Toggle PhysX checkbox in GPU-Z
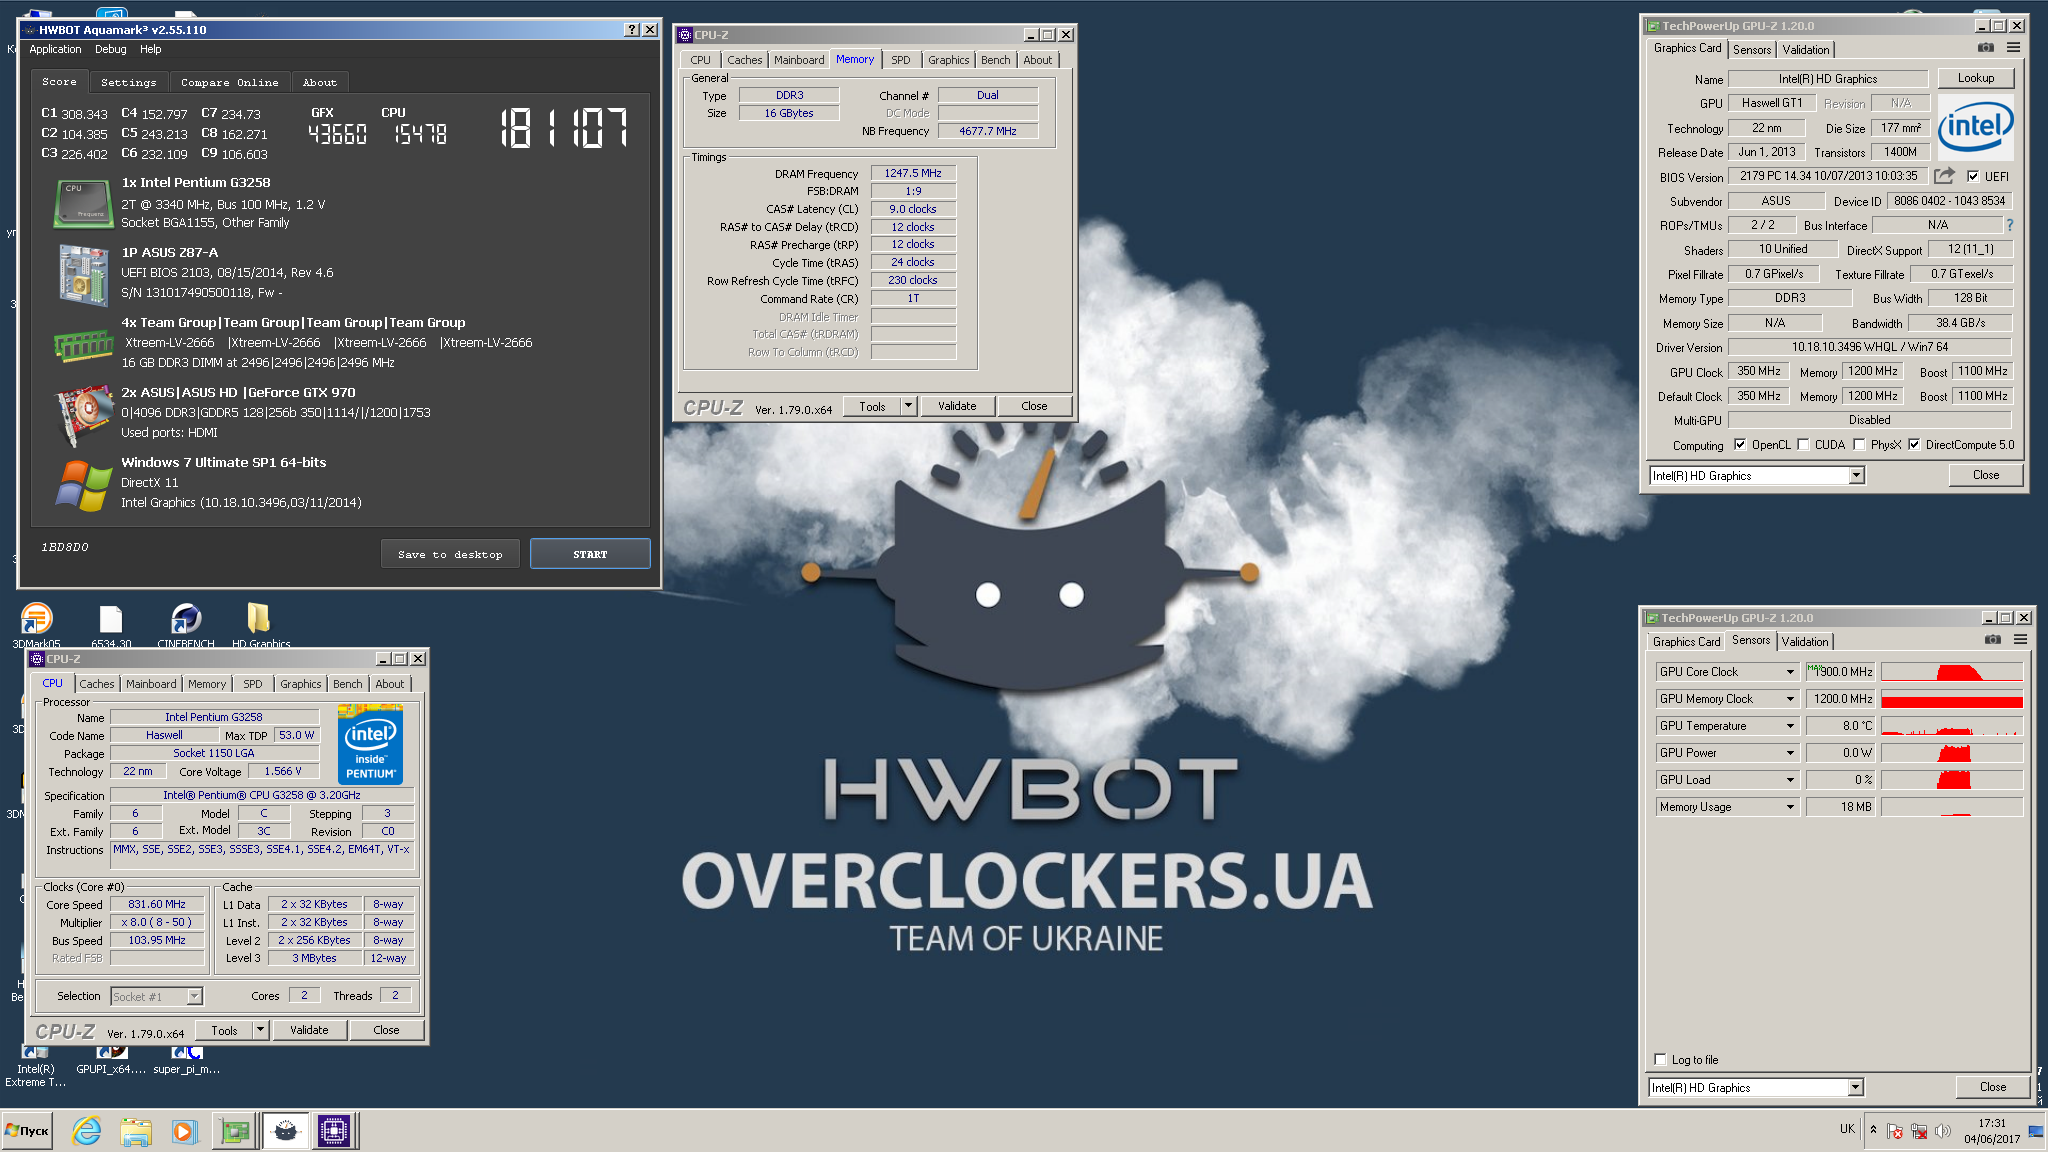The image size is (2048, 1152). click(x=1859, y=445)
